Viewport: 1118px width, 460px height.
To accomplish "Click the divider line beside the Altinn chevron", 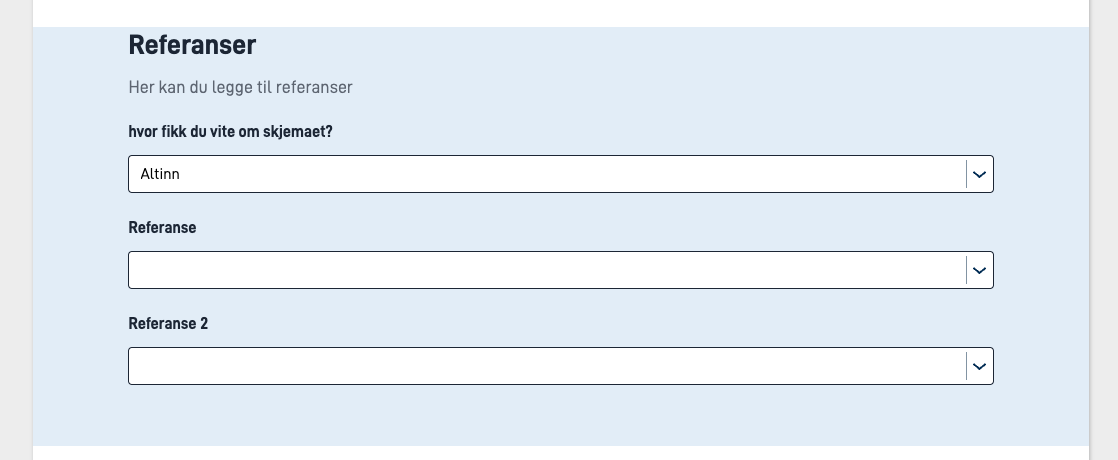I will [x=967, y=174].
